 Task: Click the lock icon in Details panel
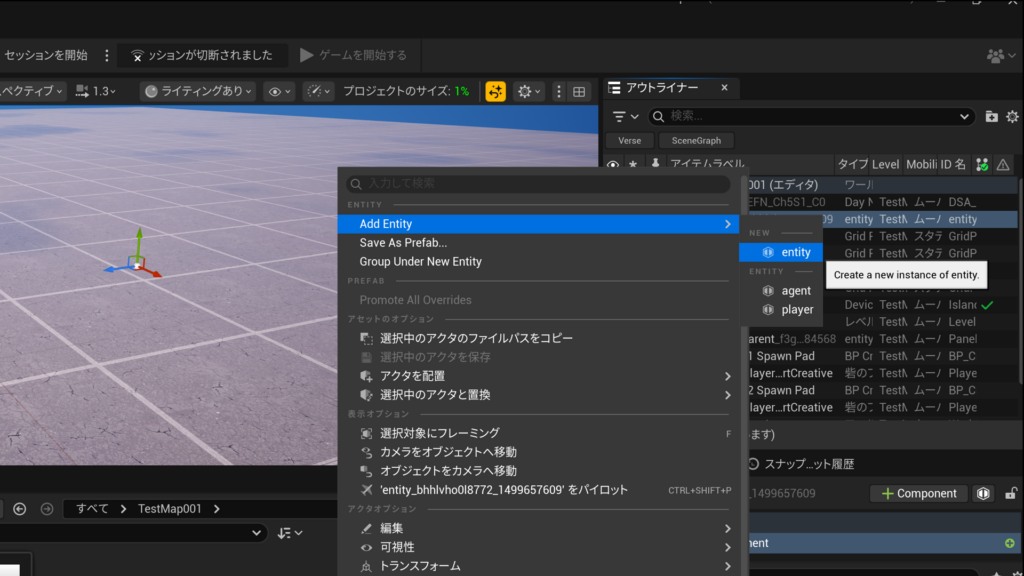(1011, 493)
